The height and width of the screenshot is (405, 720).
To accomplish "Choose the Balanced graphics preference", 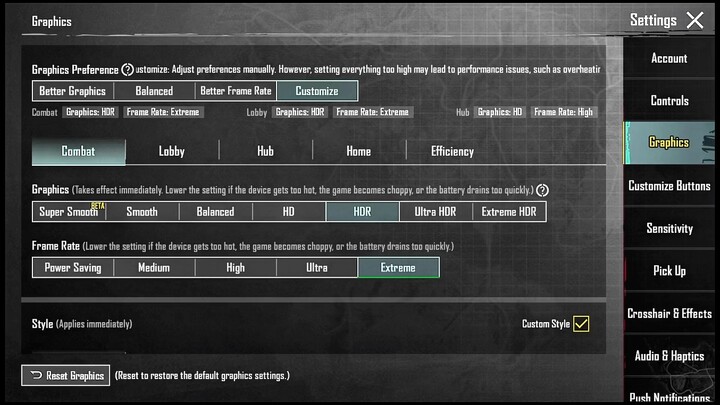I will 154,91.
